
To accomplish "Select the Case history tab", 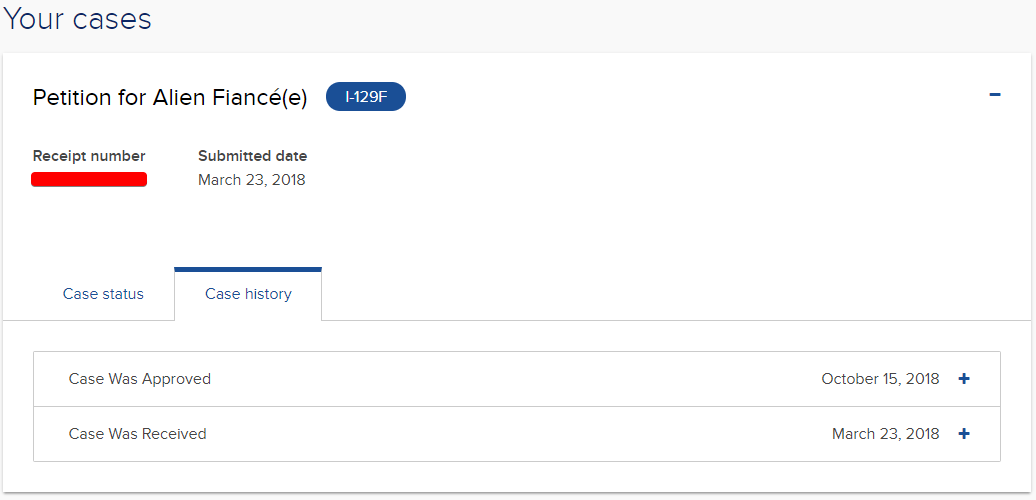I will 248,294.
